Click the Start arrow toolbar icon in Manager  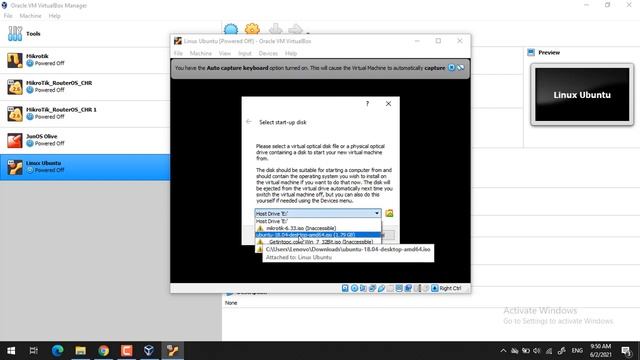pyautogui.click(x=296, y=29)
